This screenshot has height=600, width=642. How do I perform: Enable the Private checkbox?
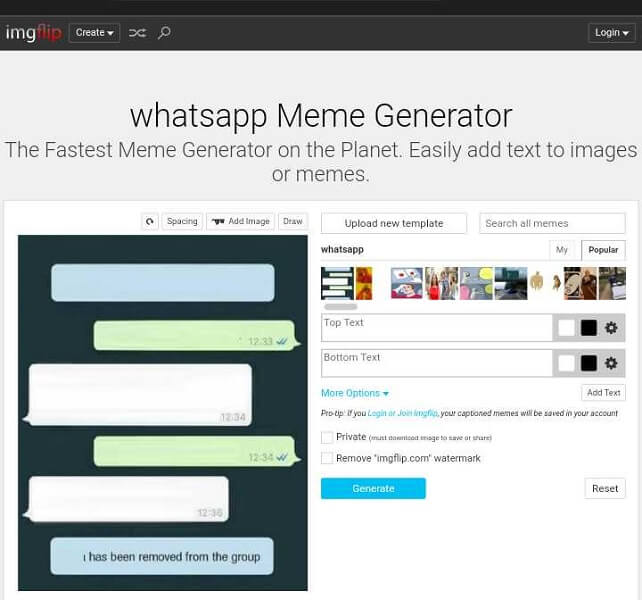point(327,437)
